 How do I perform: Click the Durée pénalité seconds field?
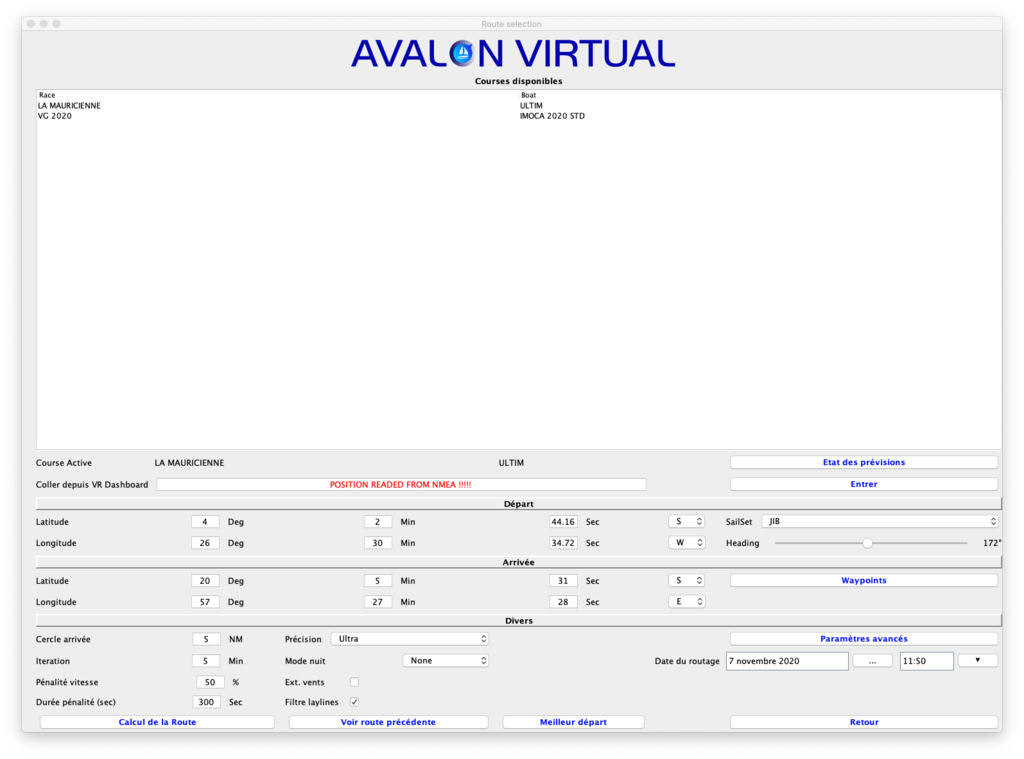pyautogui.click(x=206, y=702)
